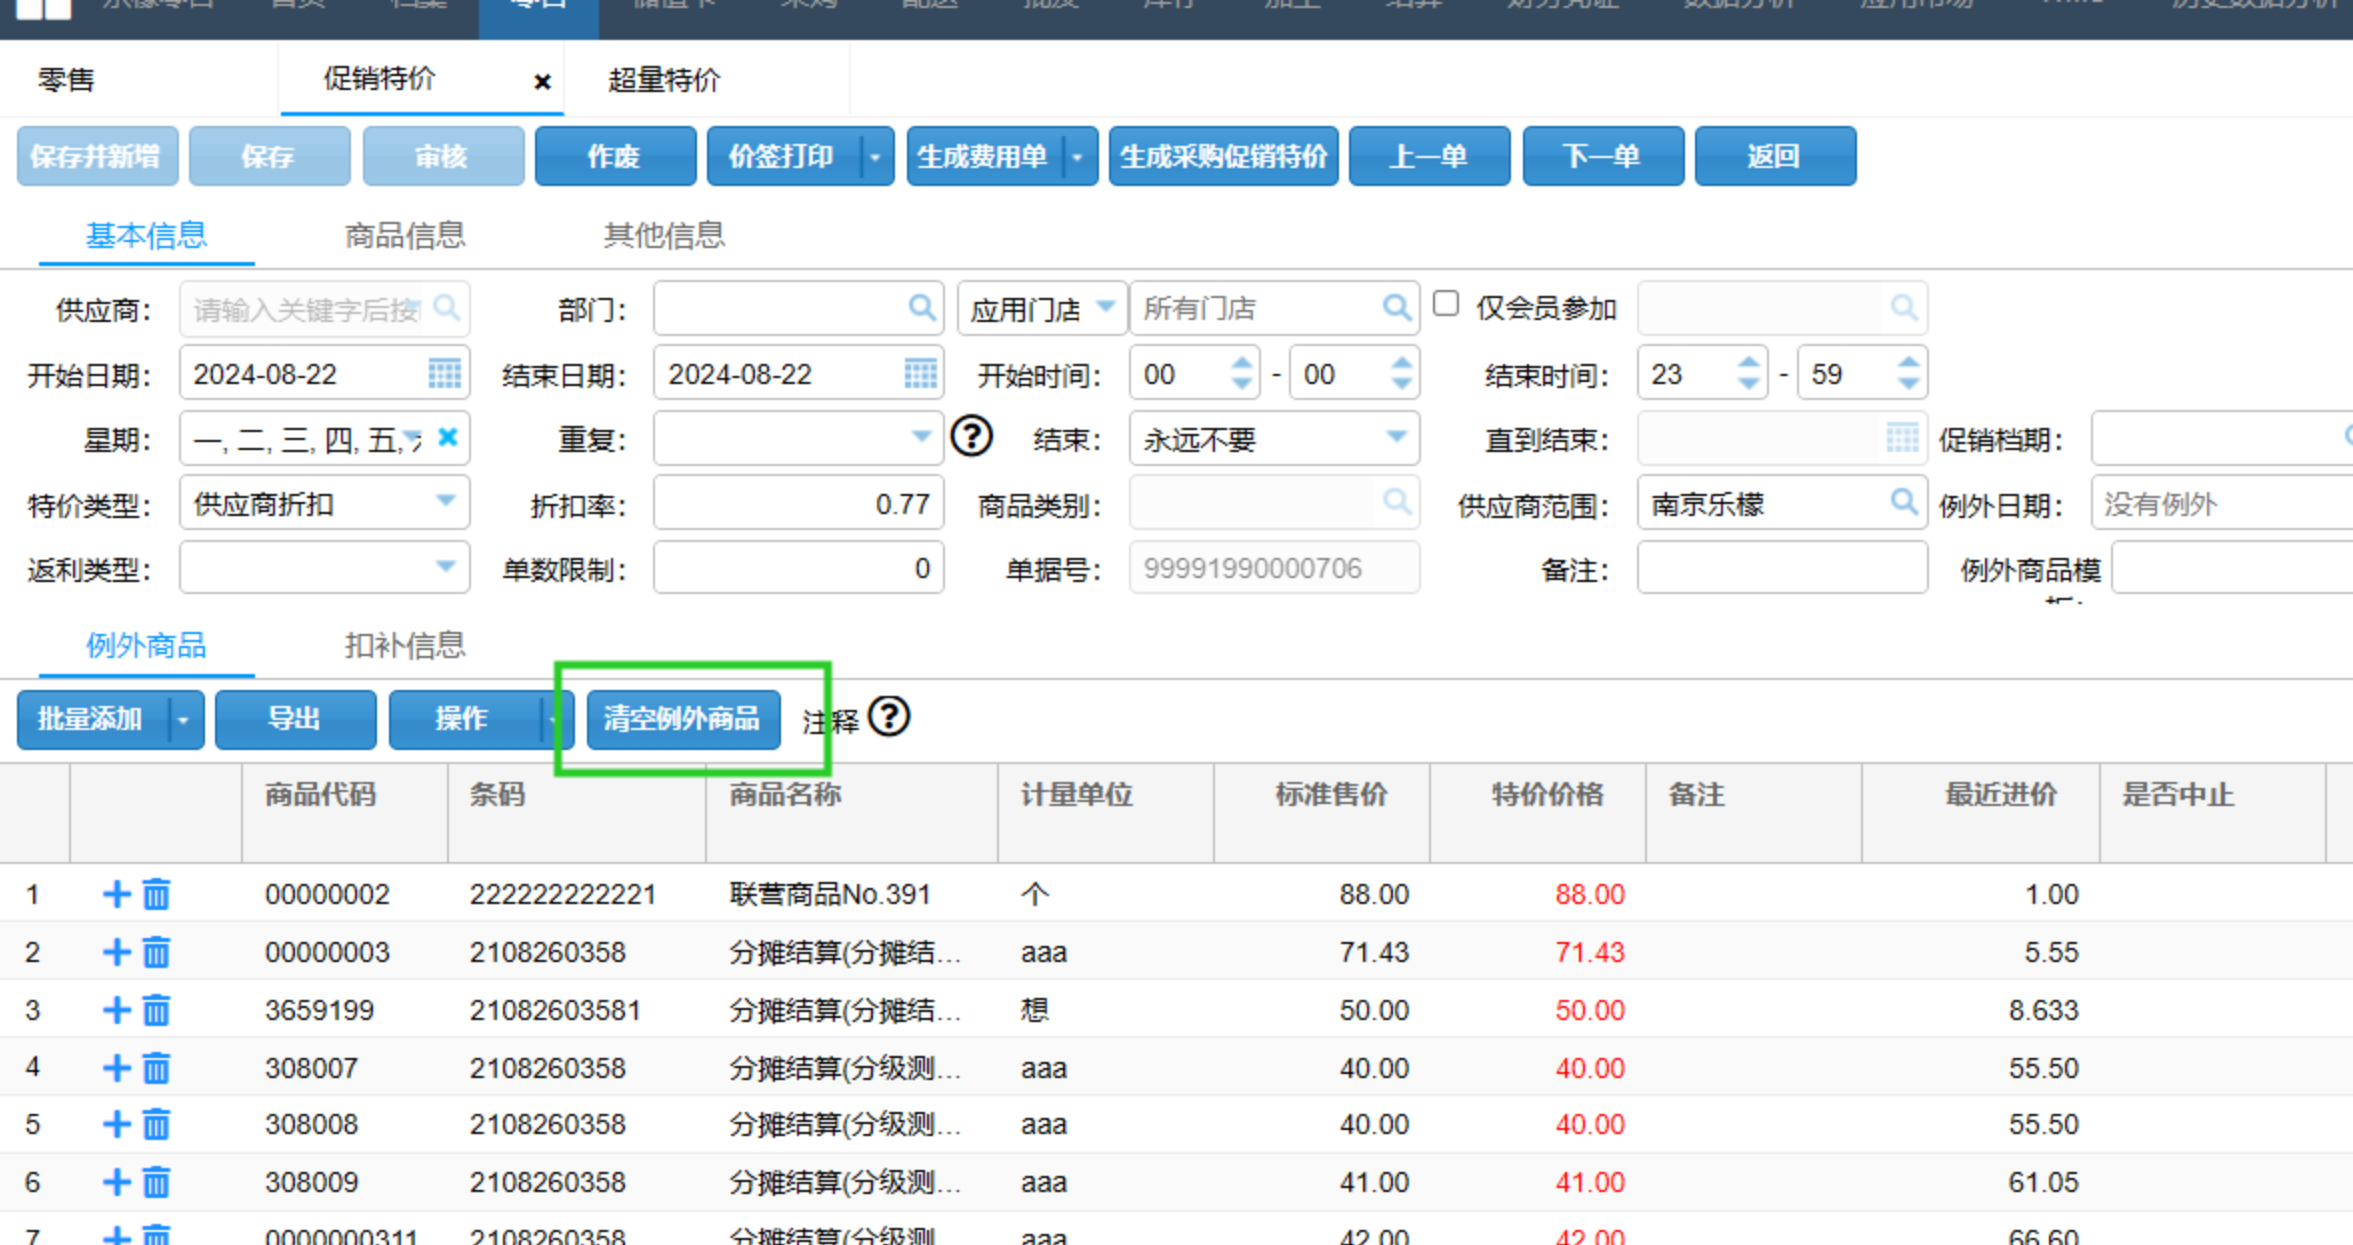Open the 特价类型 dropdown
This screenshot has width=2353, height=1245.
point(445,502)
